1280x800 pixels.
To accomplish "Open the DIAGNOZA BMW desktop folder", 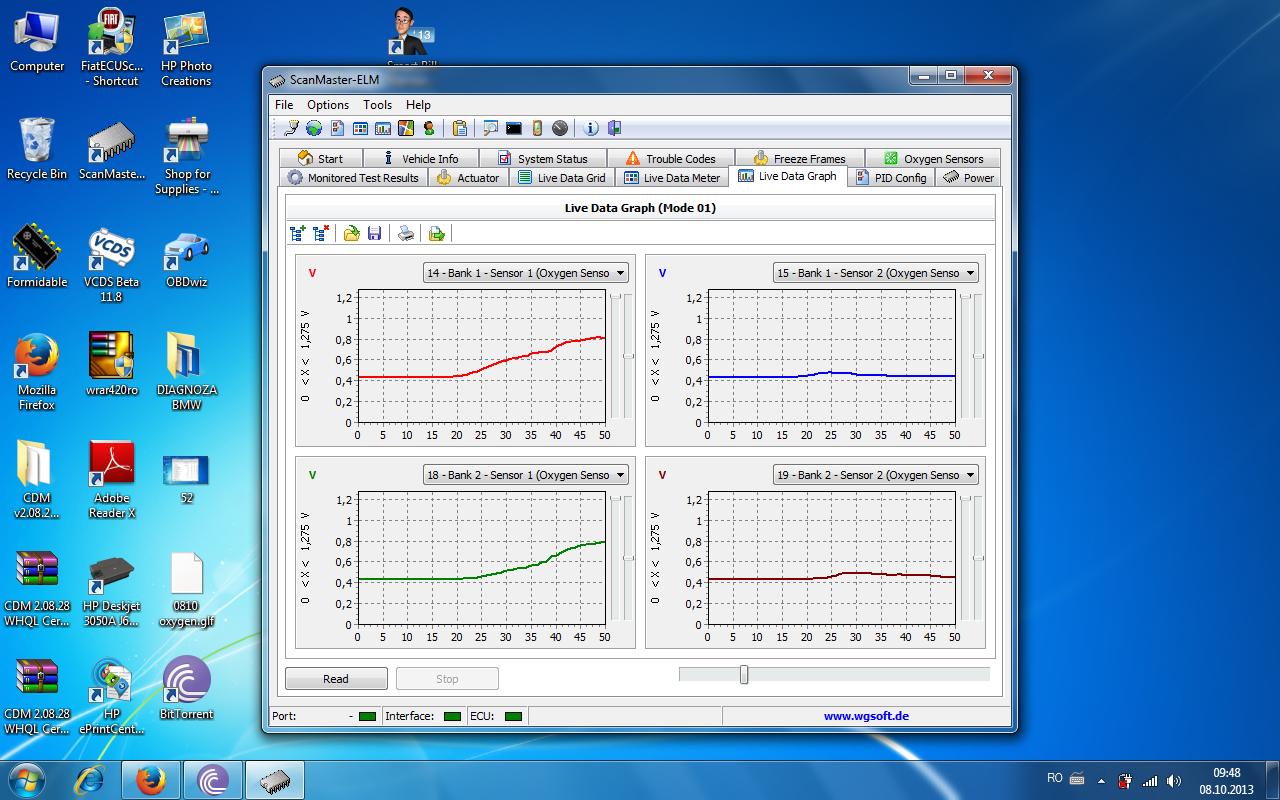I will [x=186, y=372].
